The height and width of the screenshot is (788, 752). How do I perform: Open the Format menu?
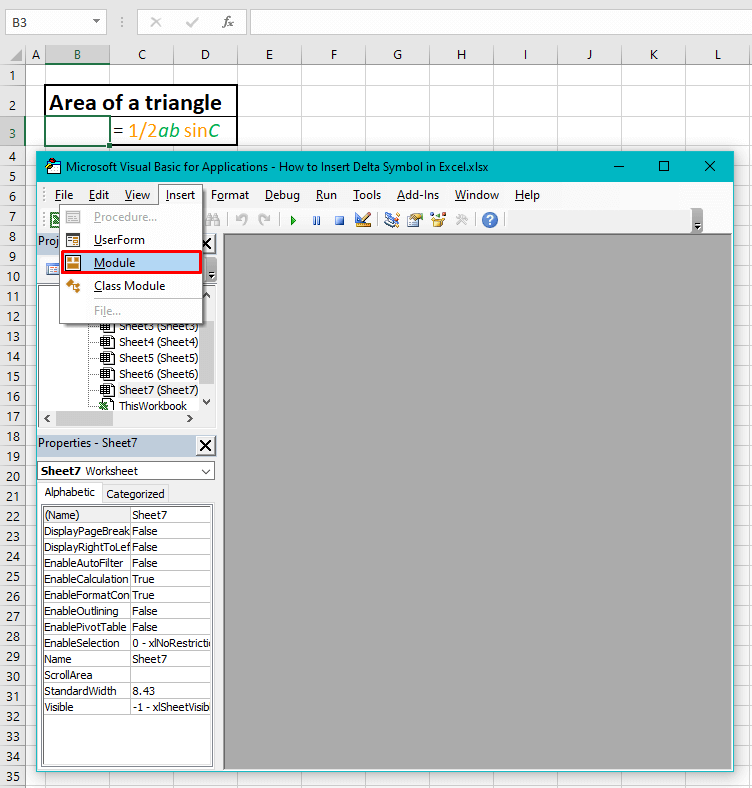230,195
